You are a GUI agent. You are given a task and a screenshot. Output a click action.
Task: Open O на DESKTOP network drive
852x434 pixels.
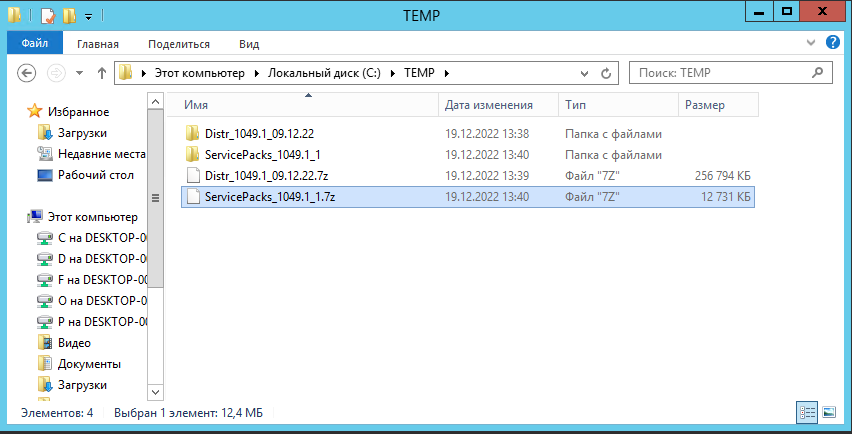(x=102, y=301)
